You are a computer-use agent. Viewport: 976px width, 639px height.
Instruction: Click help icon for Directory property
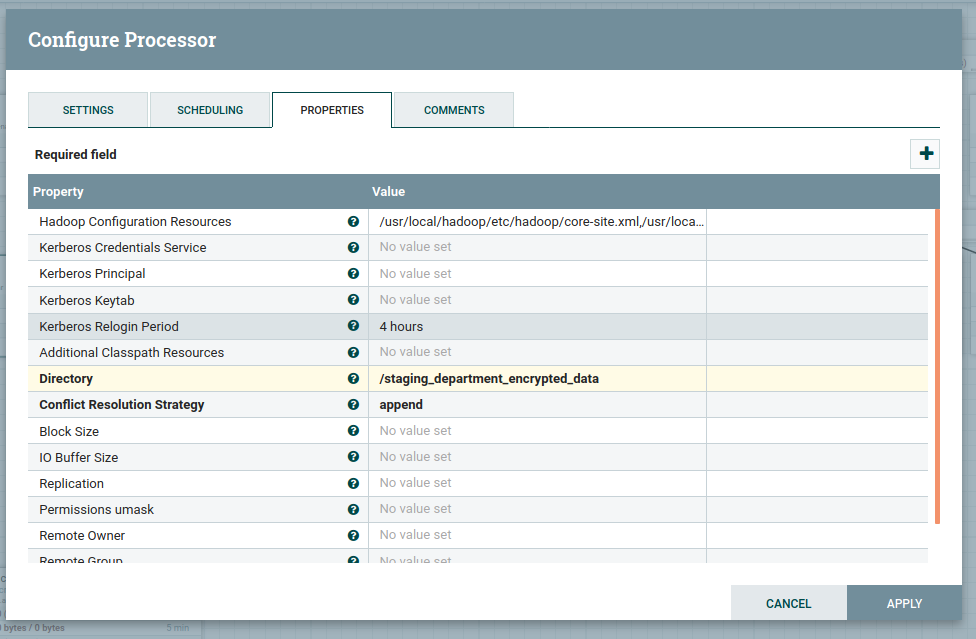point(353,379)
